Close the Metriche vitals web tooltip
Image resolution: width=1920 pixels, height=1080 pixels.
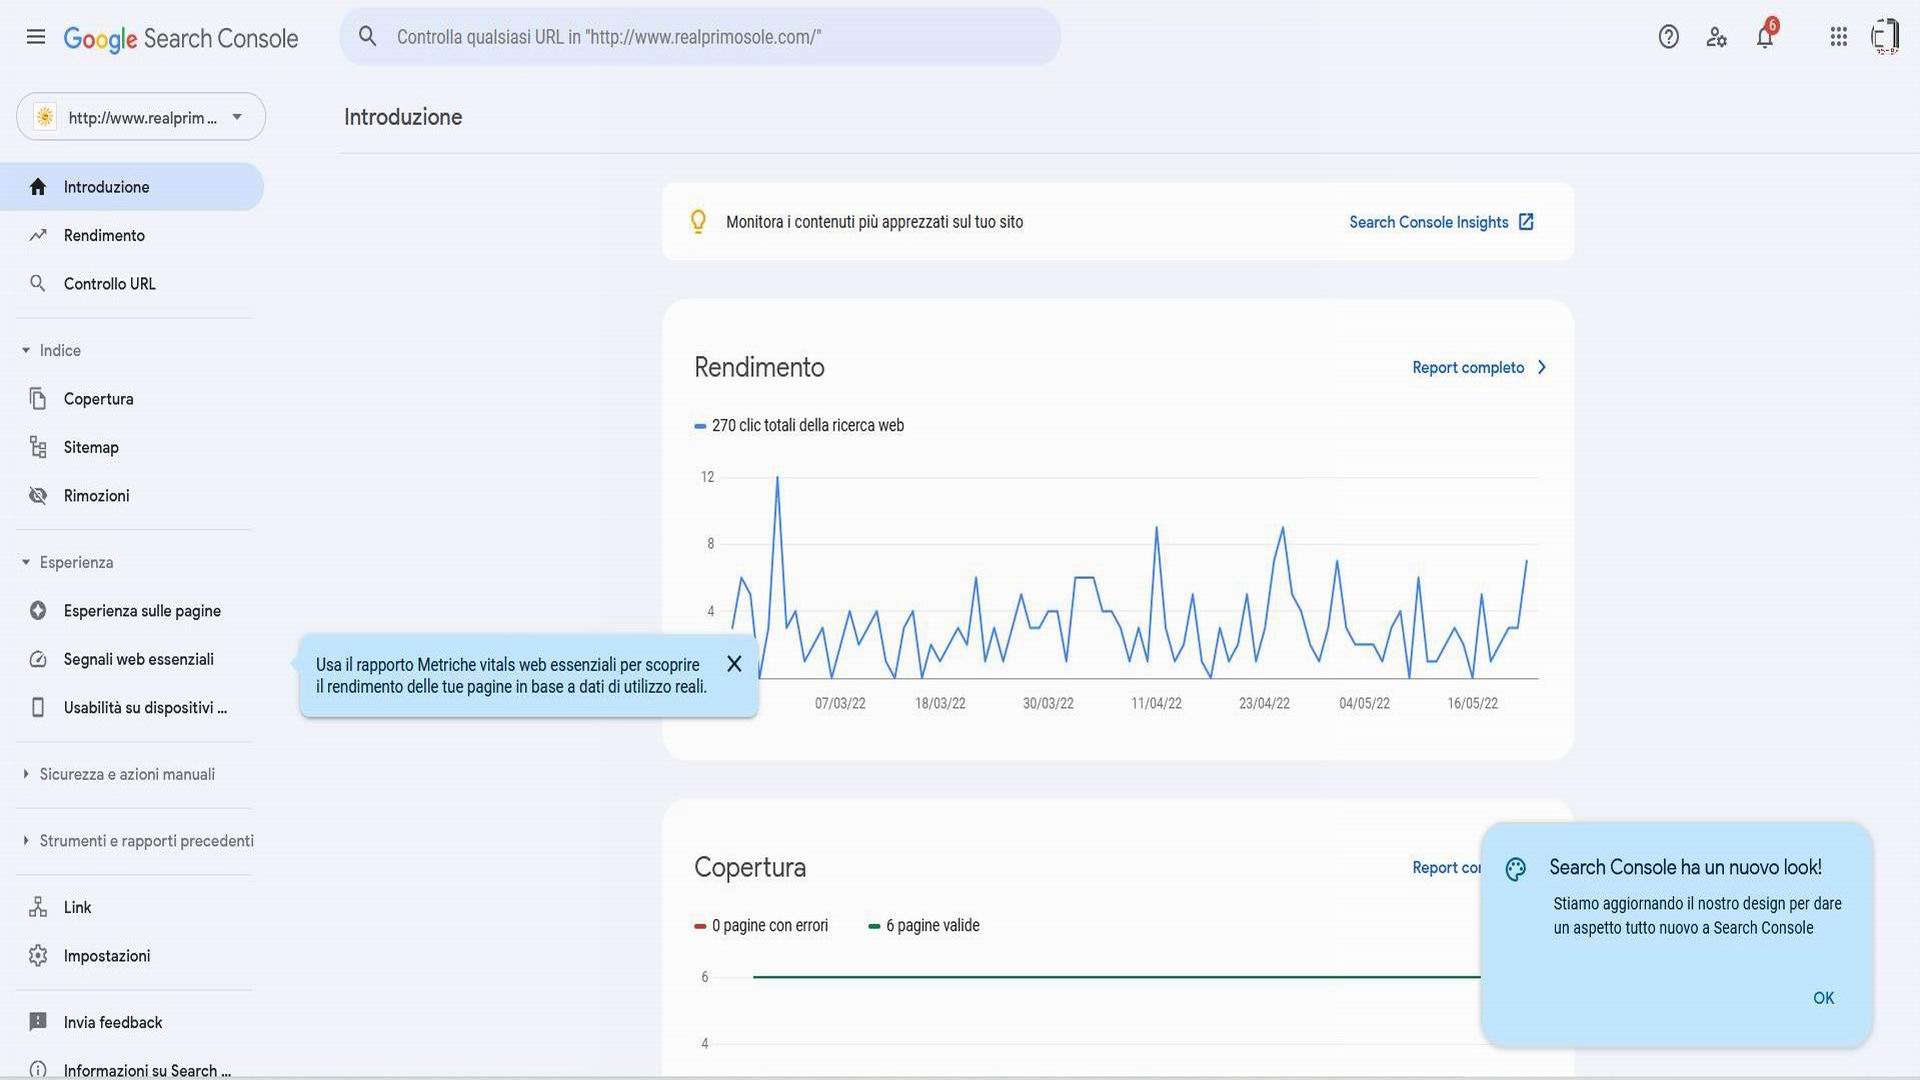point(734,664)
